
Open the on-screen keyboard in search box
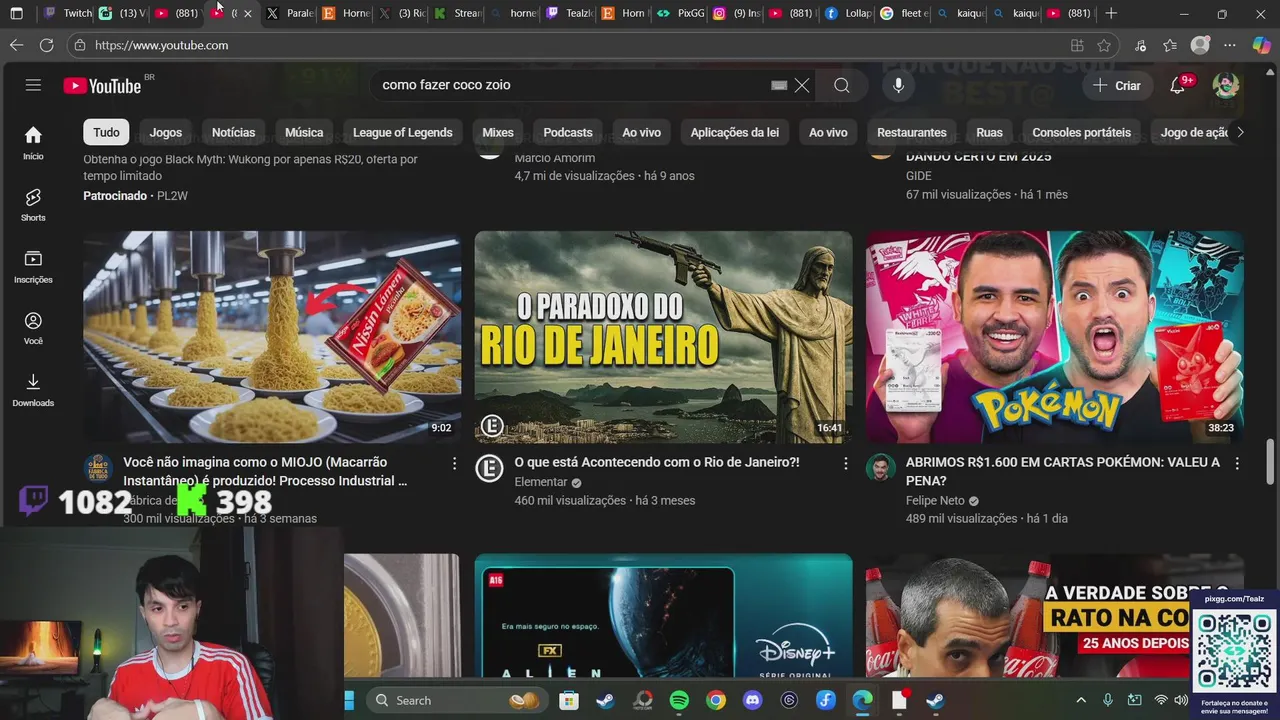(779, 86)
